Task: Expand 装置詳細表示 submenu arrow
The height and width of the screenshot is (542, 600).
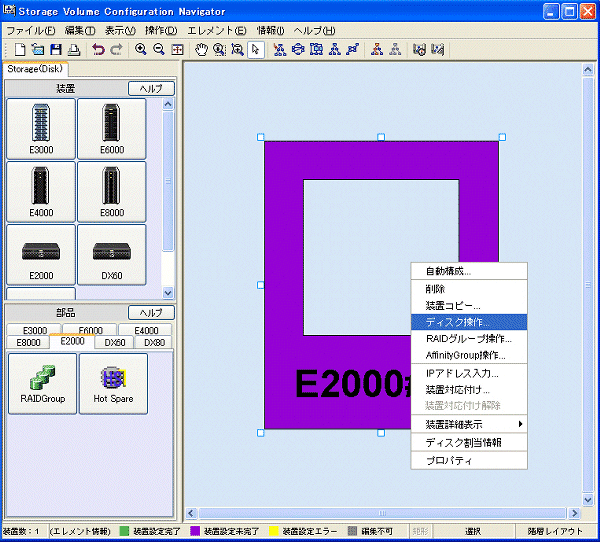Action: tap(519, 425)
